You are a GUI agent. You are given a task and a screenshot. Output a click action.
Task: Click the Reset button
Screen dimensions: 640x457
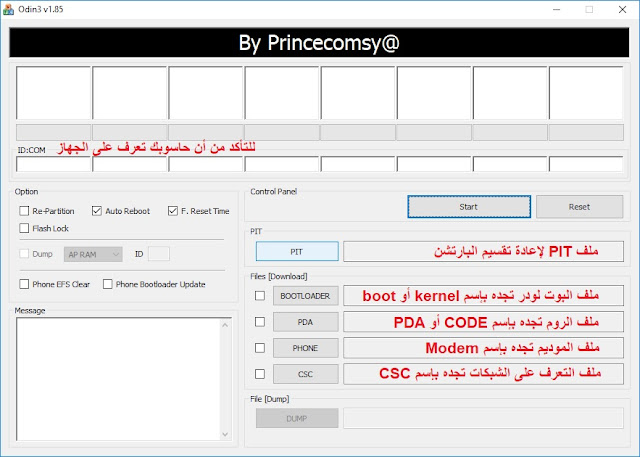click(580, 206)
